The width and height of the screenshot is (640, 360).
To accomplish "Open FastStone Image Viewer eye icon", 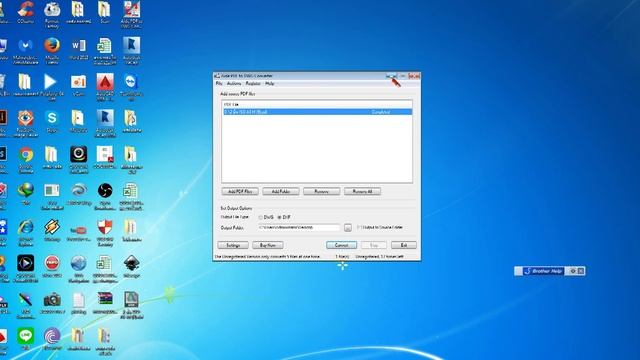I will pyautogui.click(x=26, y=118).
